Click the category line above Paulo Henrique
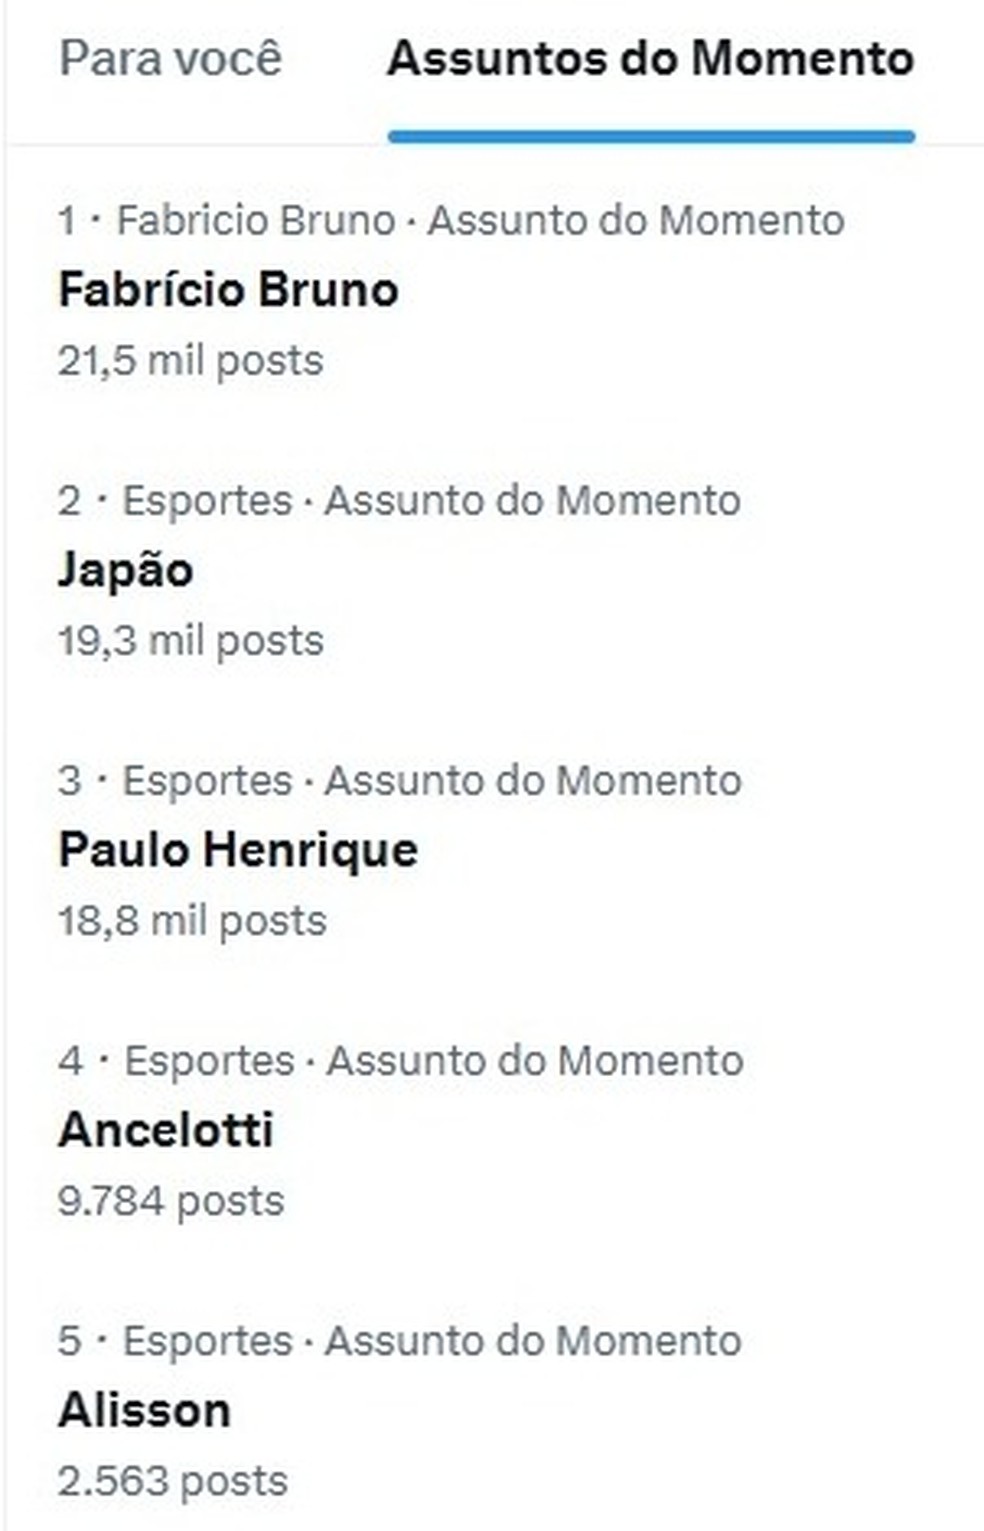 (400, 780)
